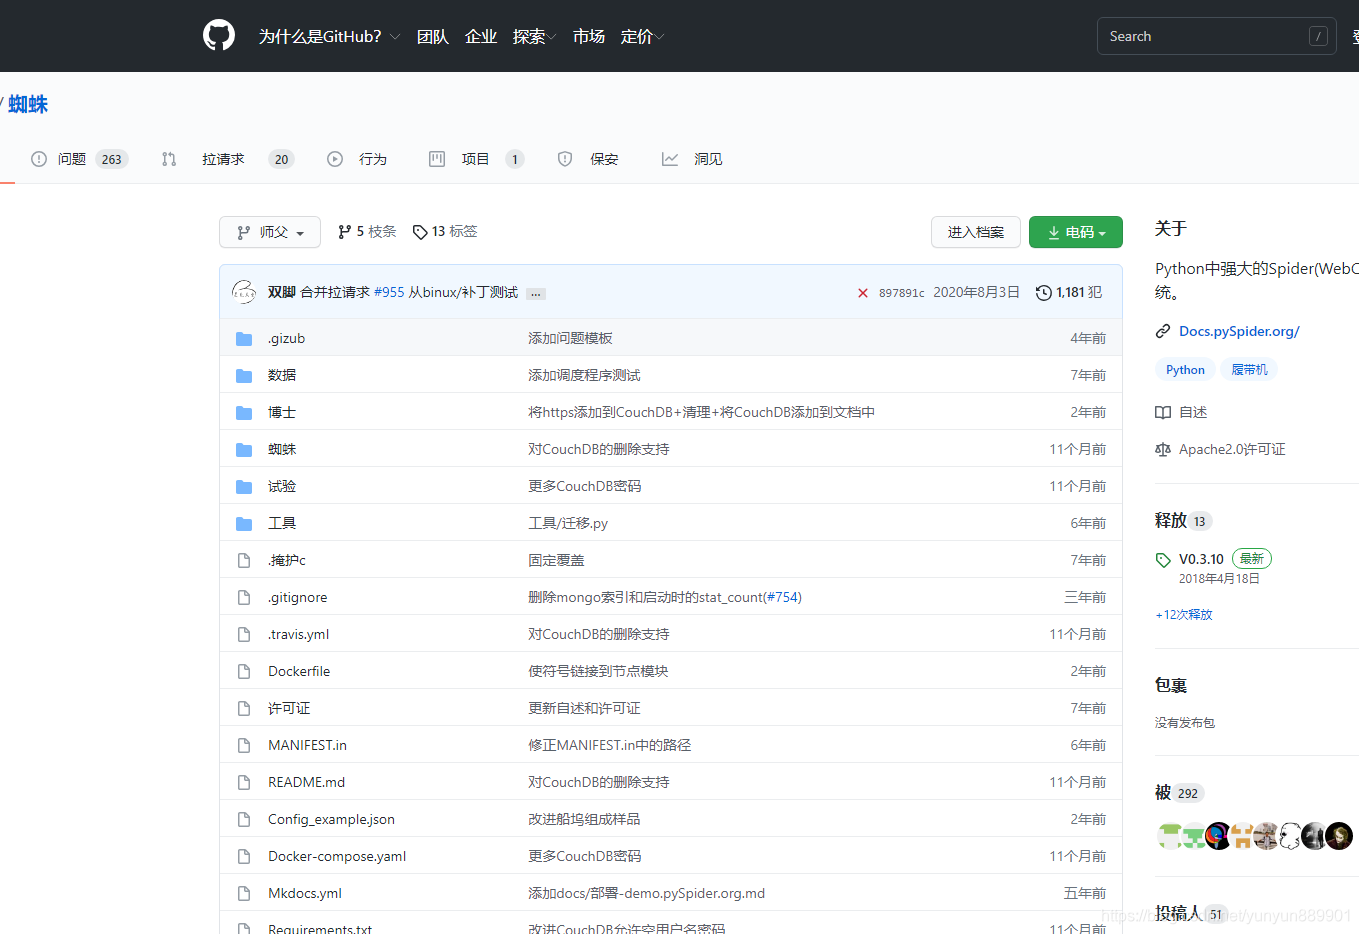Click the 被 292 used-by heading
Viewport: 1359px width, 934px height.
click(x=1179, y=793)
